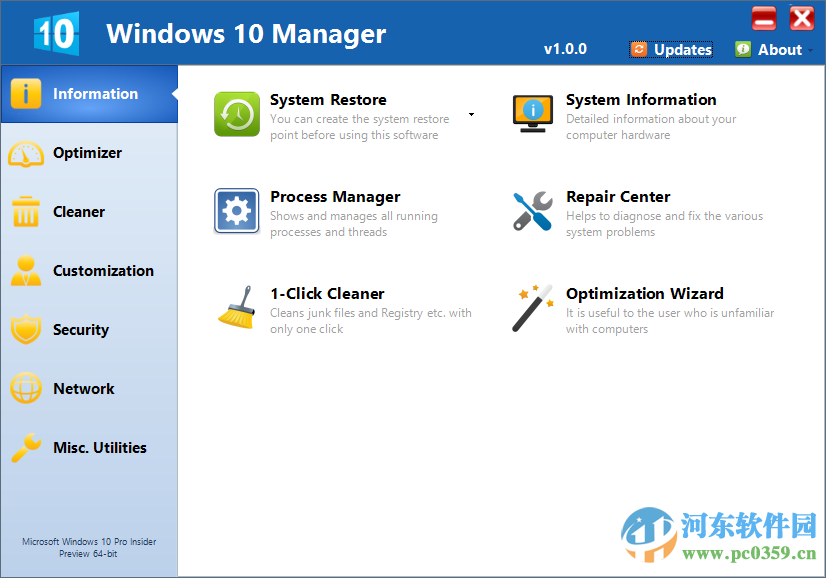Image resolution: width=826 pixels, height=578 pixels.
Task: Click the Windows 10 Manager logo icon
Action: tap(55, 32)
